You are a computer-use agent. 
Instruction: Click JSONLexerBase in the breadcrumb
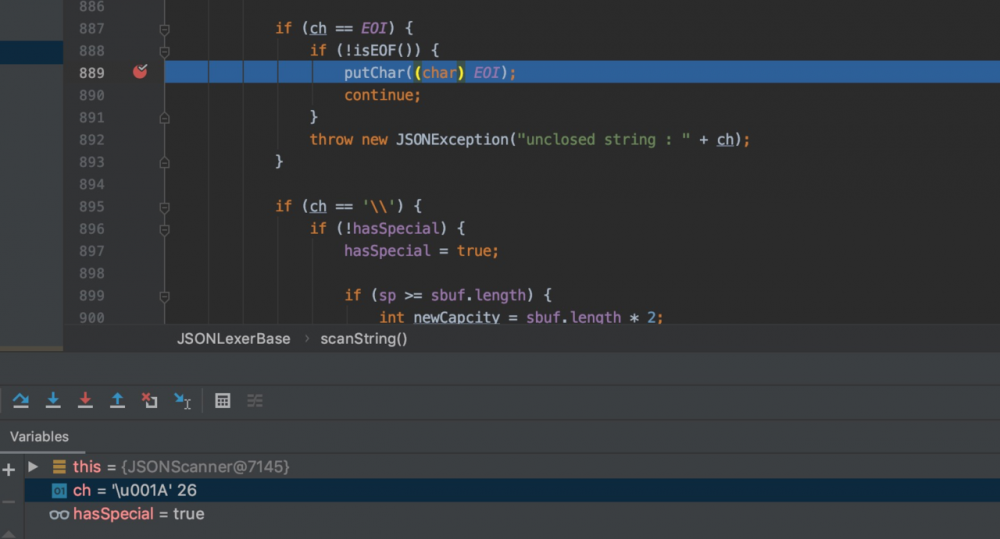tap(233, 339)
